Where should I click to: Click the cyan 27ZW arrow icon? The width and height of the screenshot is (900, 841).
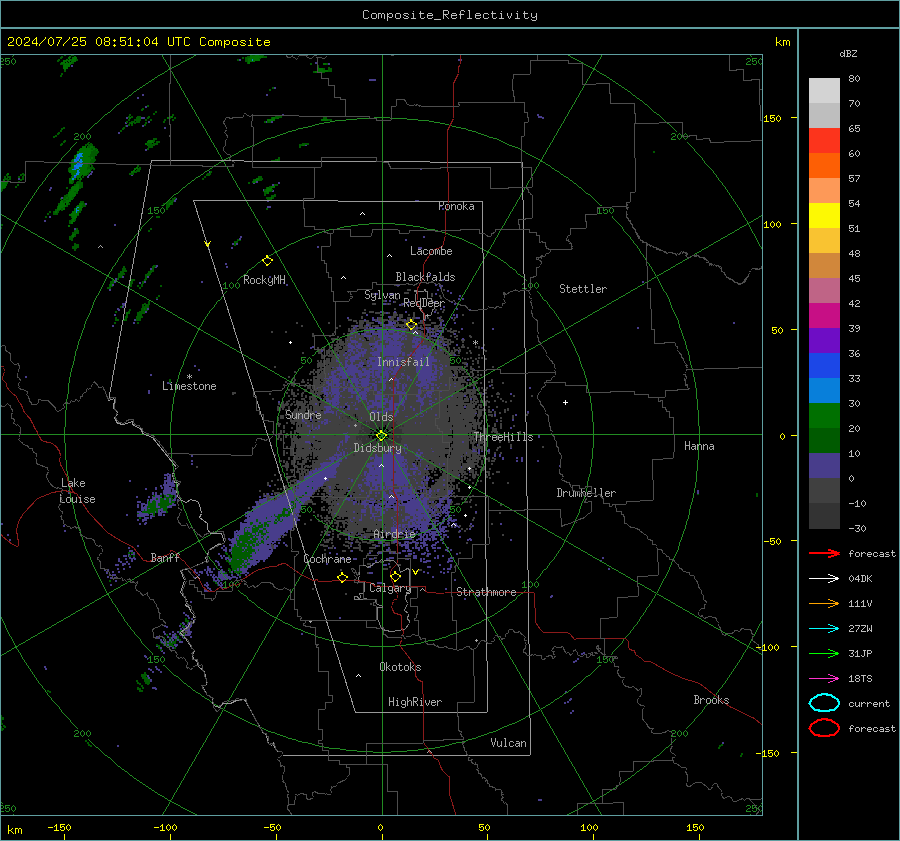824,629
